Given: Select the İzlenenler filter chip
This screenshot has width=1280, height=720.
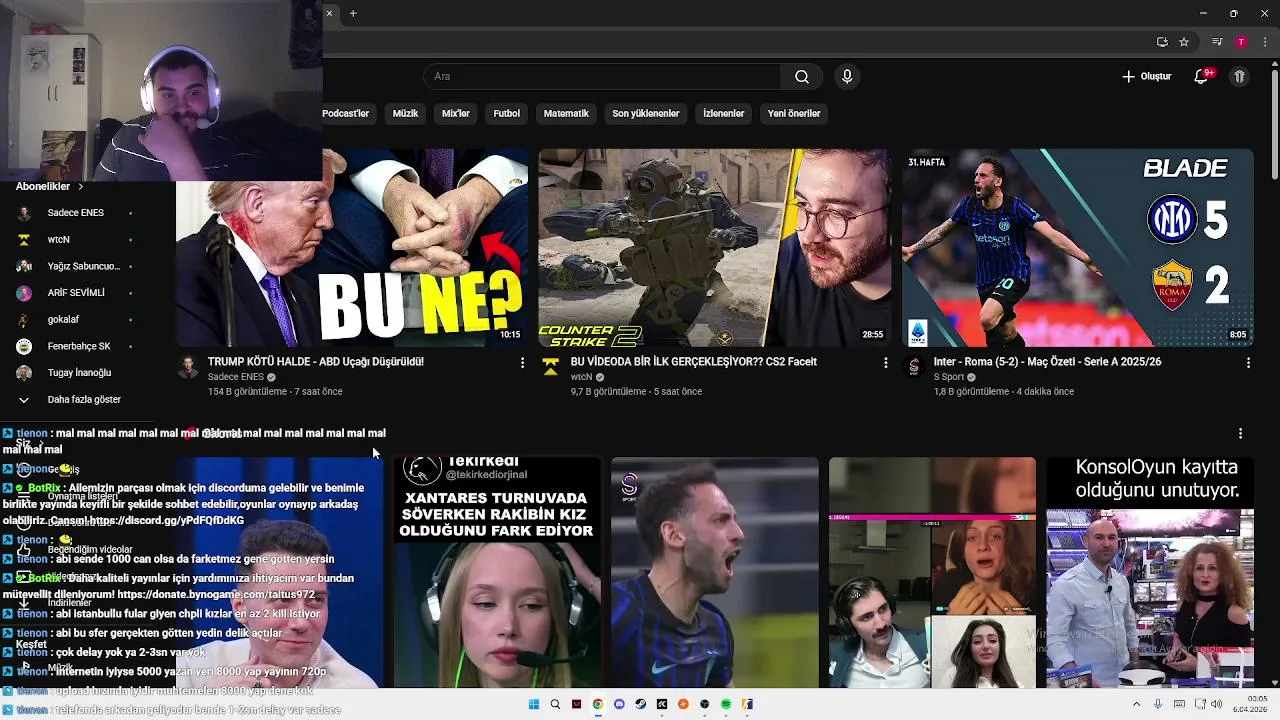Looking at the screenshot, I should click(x=724, y=114).
